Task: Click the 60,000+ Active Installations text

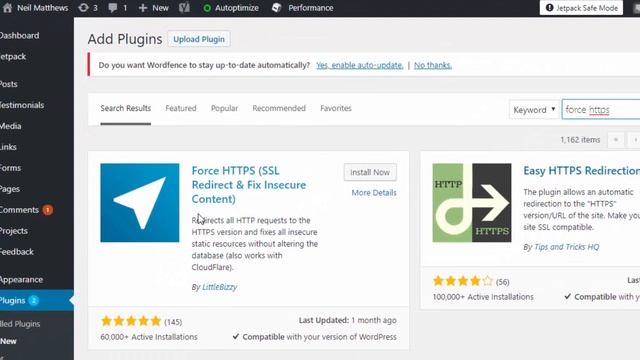Action: coord(149,337)
